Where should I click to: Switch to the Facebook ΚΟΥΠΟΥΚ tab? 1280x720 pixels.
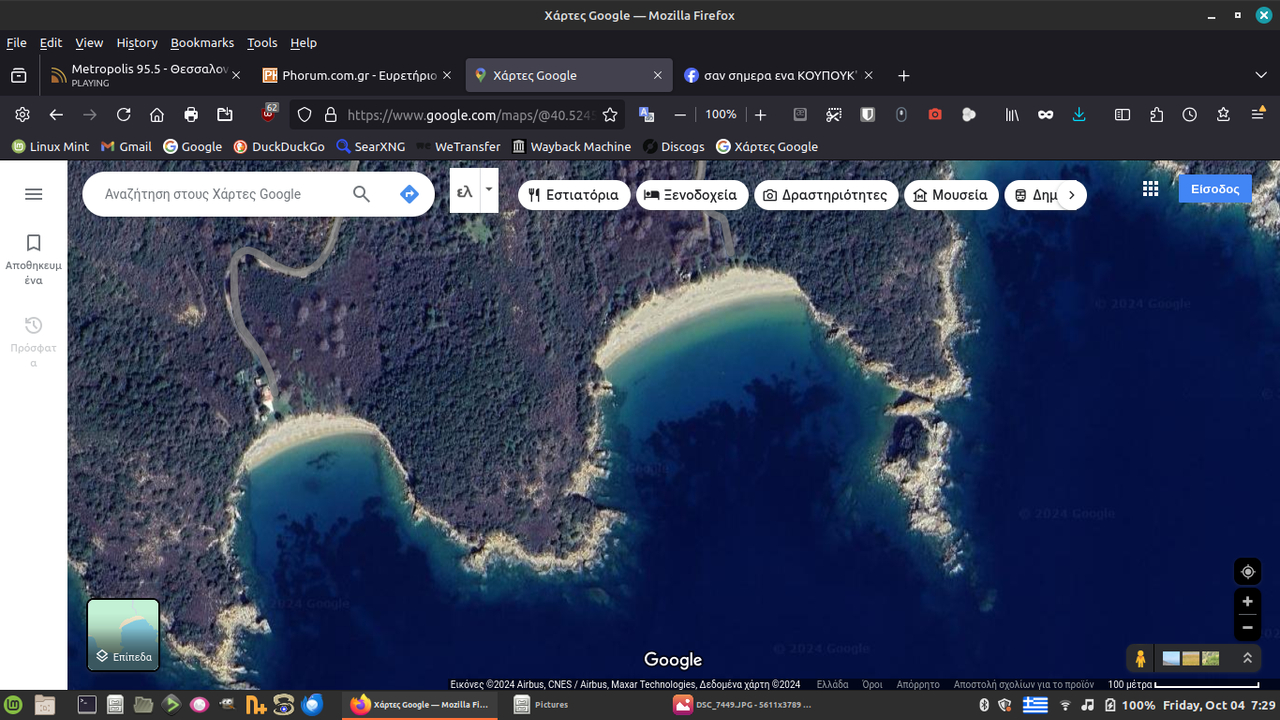[x=777, y=75]
